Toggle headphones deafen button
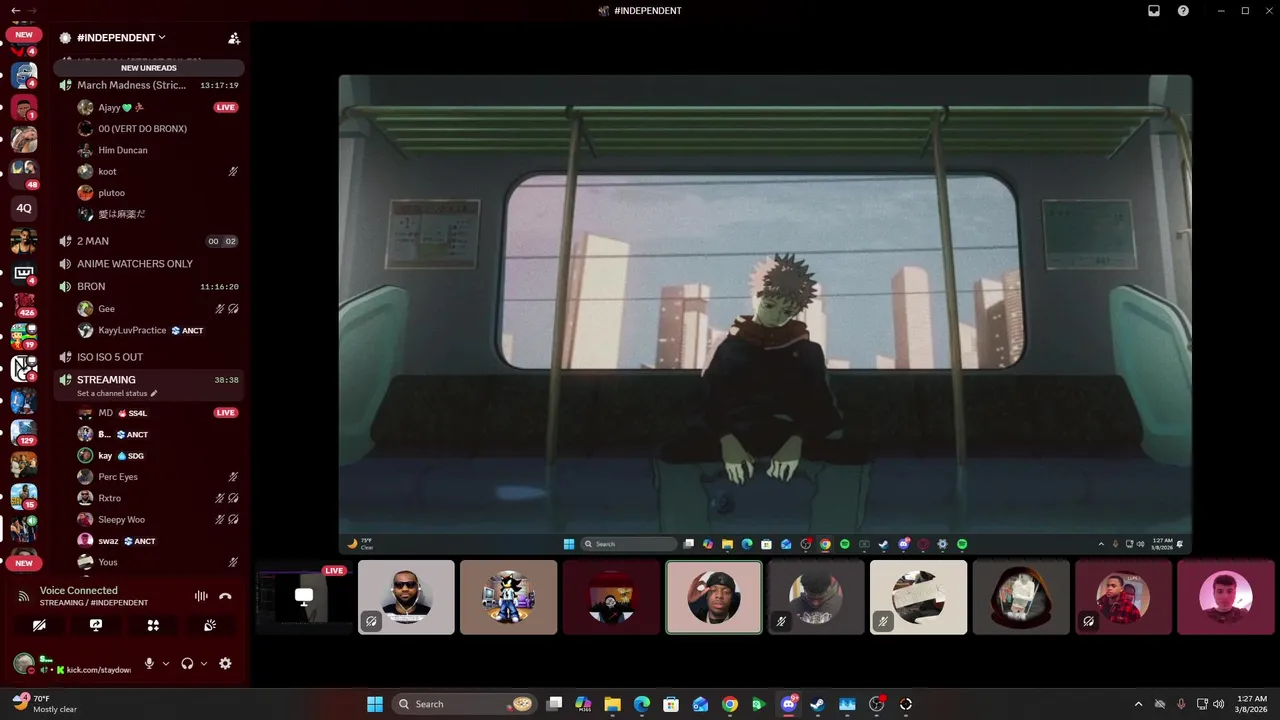The image size is (1280, 720). click(187, 663)
